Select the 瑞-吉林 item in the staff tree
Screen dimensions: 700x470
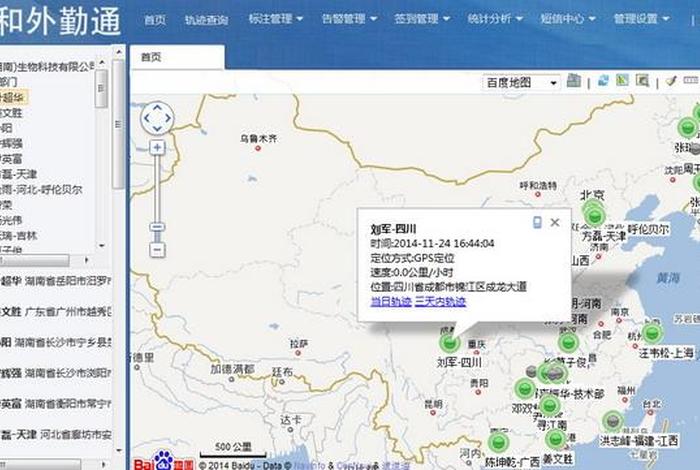(x=19, y=235)
